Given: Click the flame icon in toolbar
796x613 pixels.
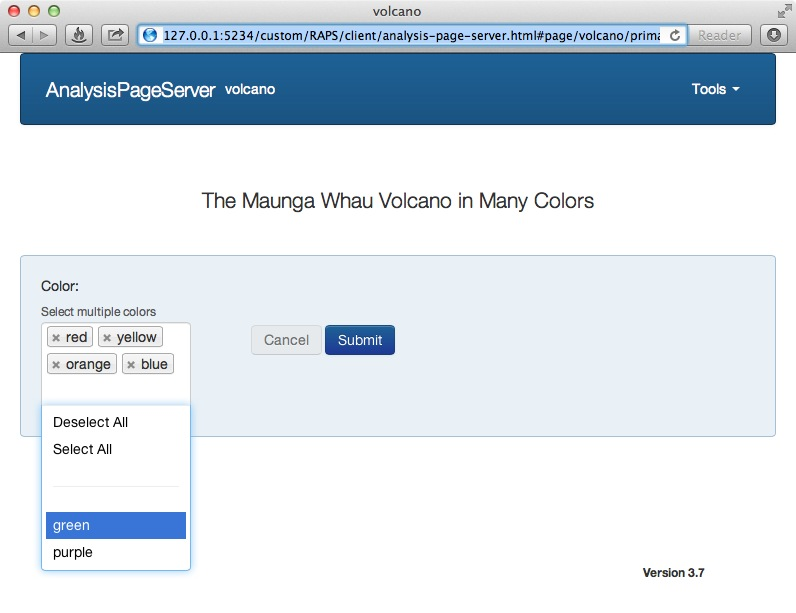Looking at the screenshot, I should [79, 35].
